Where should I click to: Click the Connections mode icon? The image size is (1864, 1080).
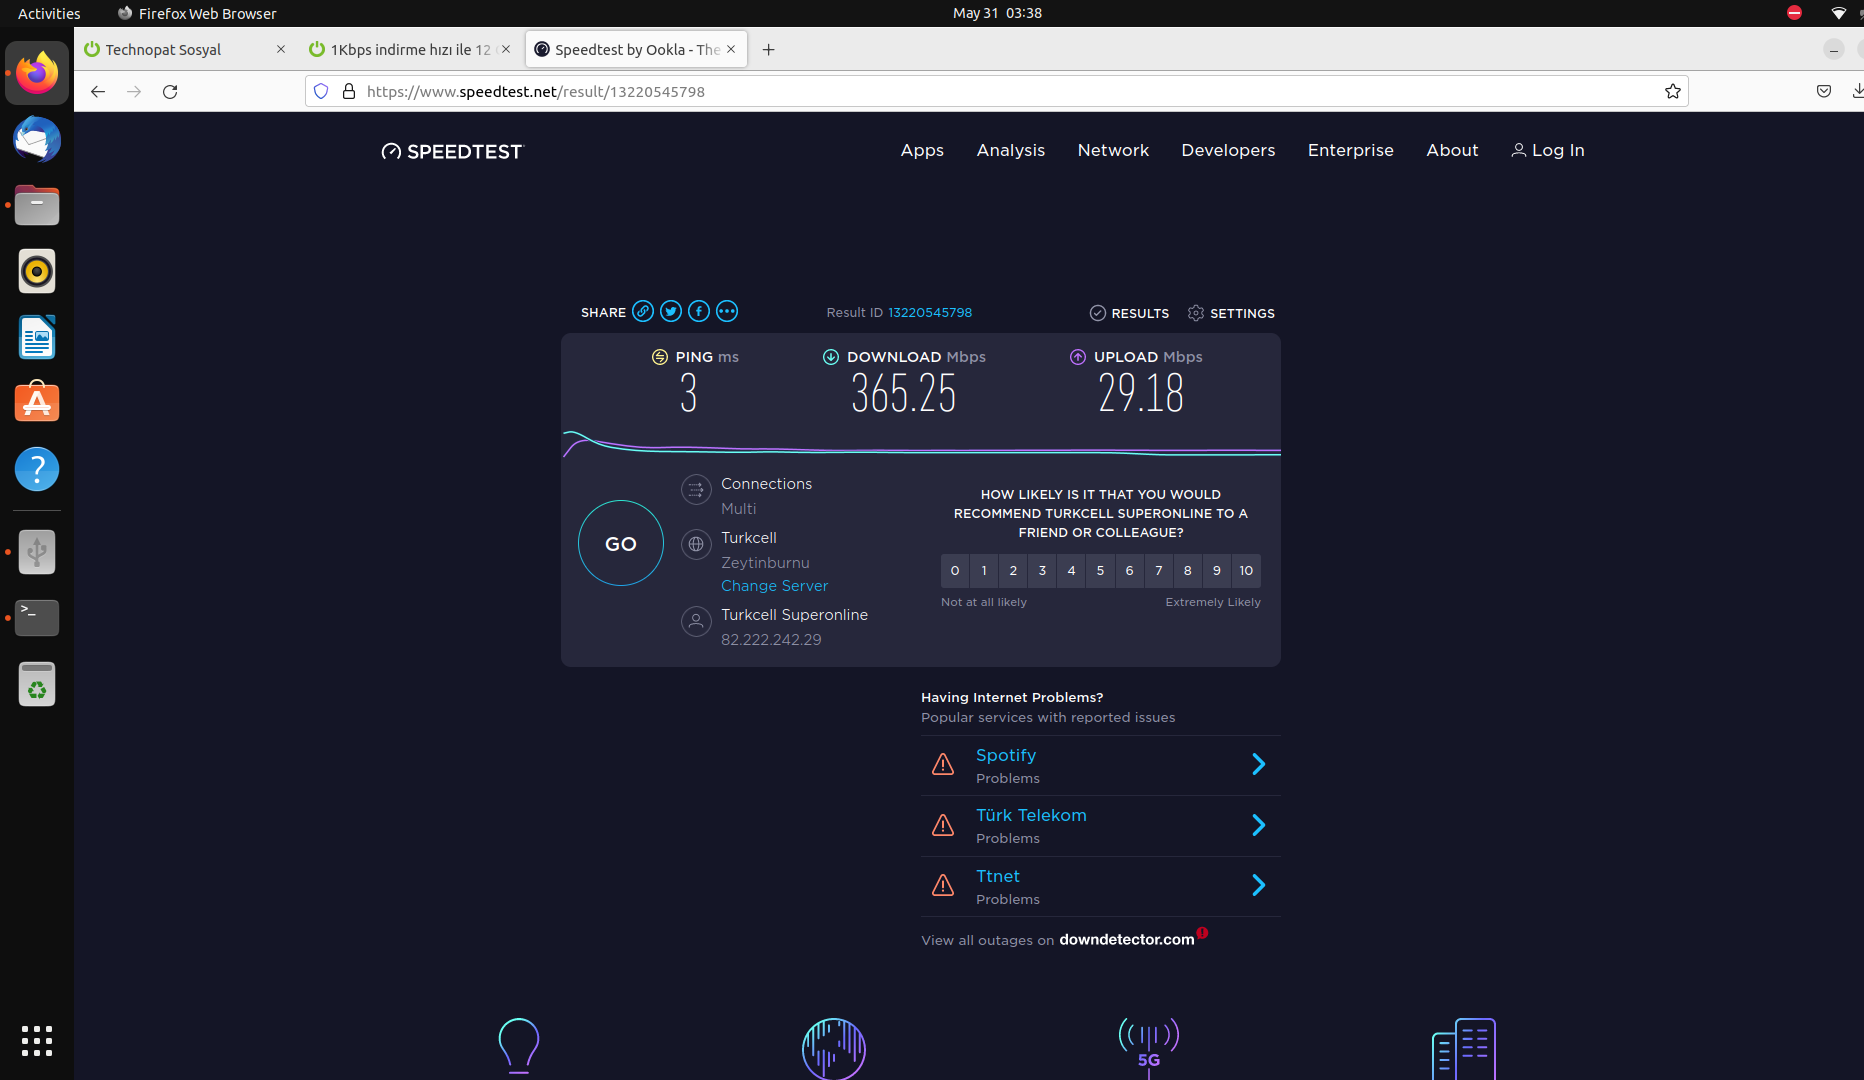(696, 490)
